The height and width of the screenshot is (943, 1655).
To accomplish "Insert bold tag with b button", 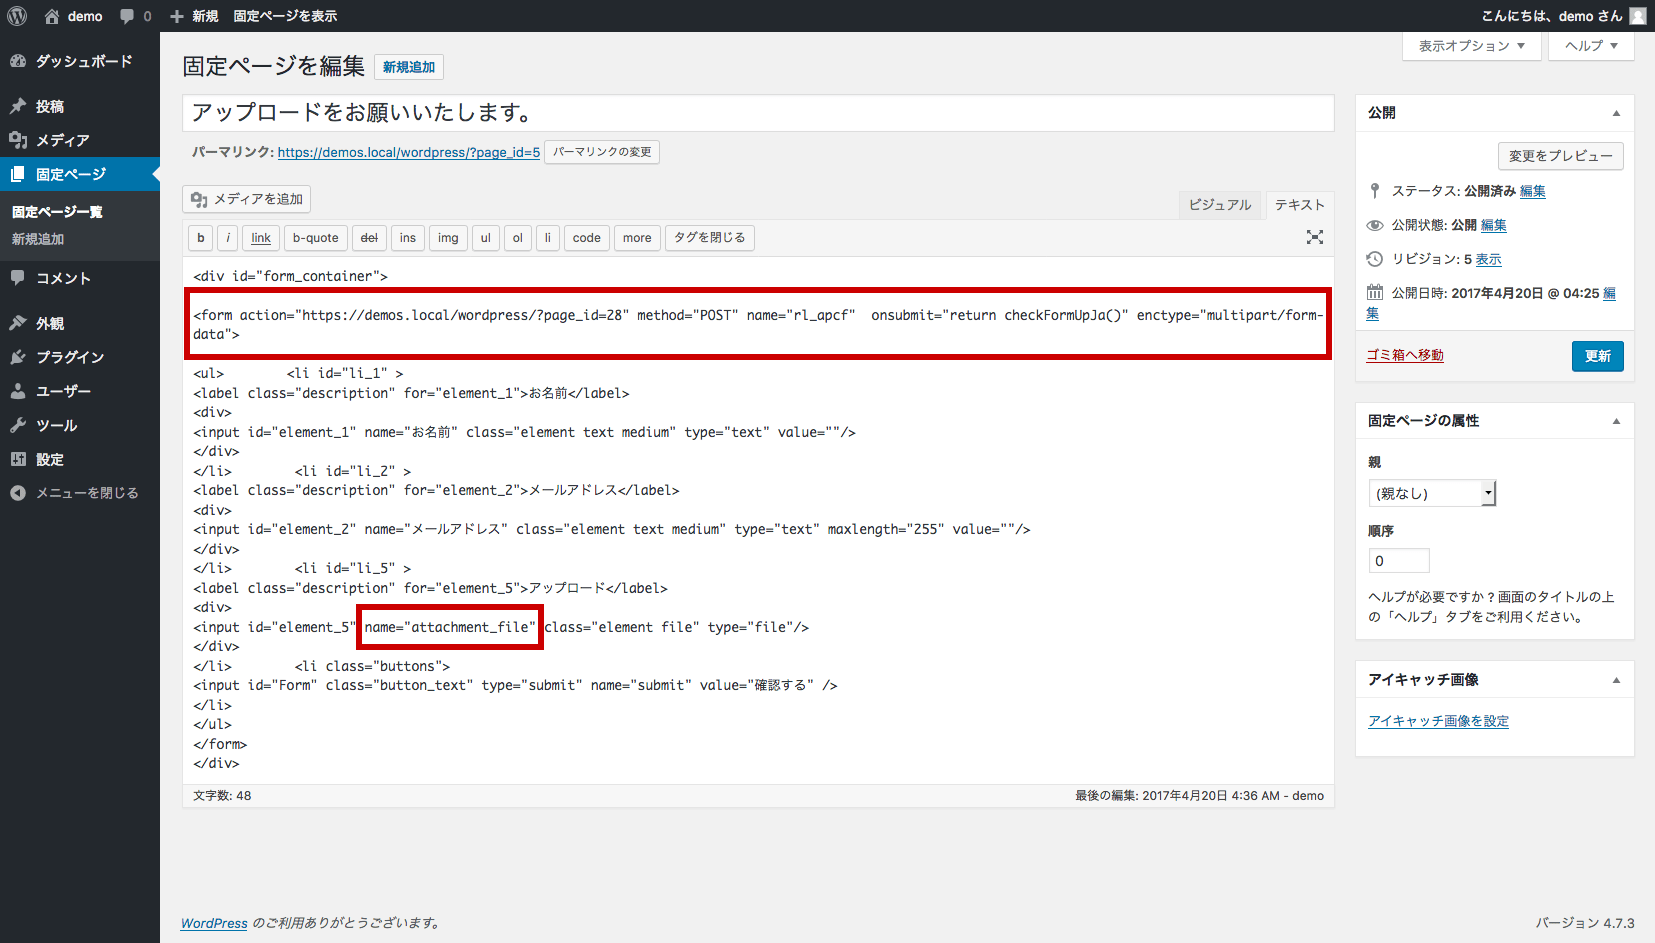I will point(201,238).
